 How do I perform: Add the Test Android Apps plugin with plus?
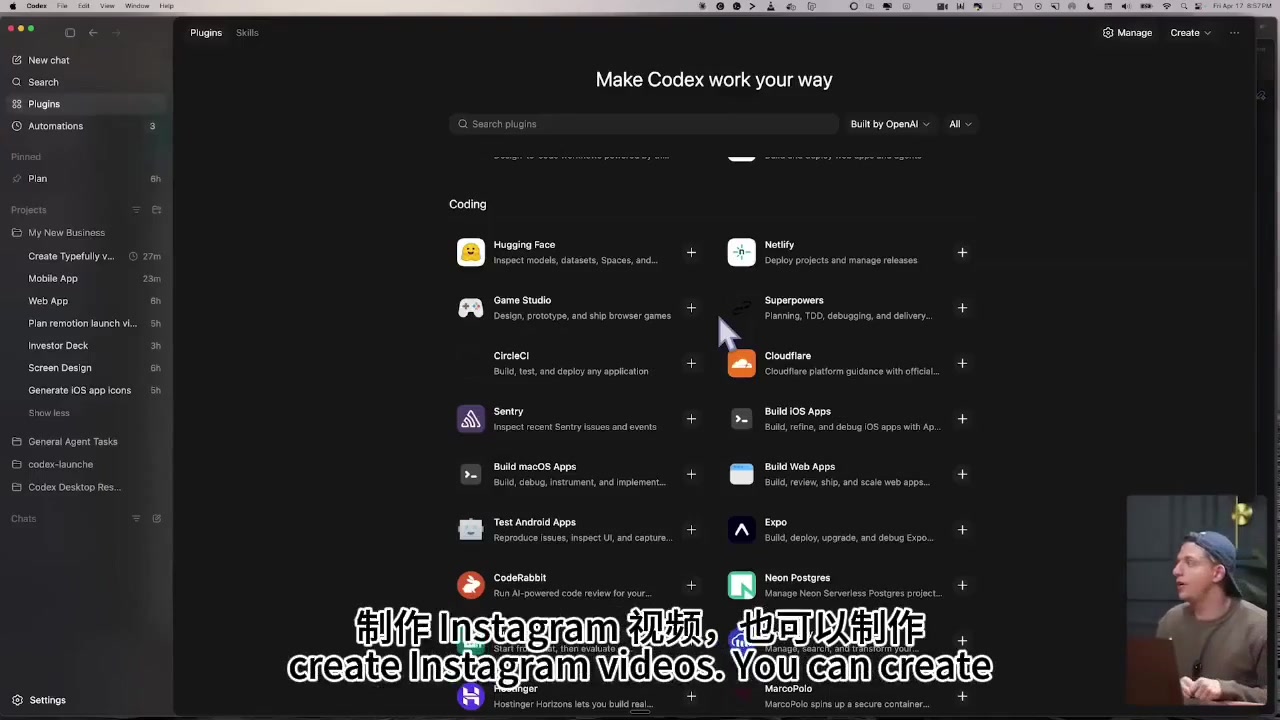point(691,530)
